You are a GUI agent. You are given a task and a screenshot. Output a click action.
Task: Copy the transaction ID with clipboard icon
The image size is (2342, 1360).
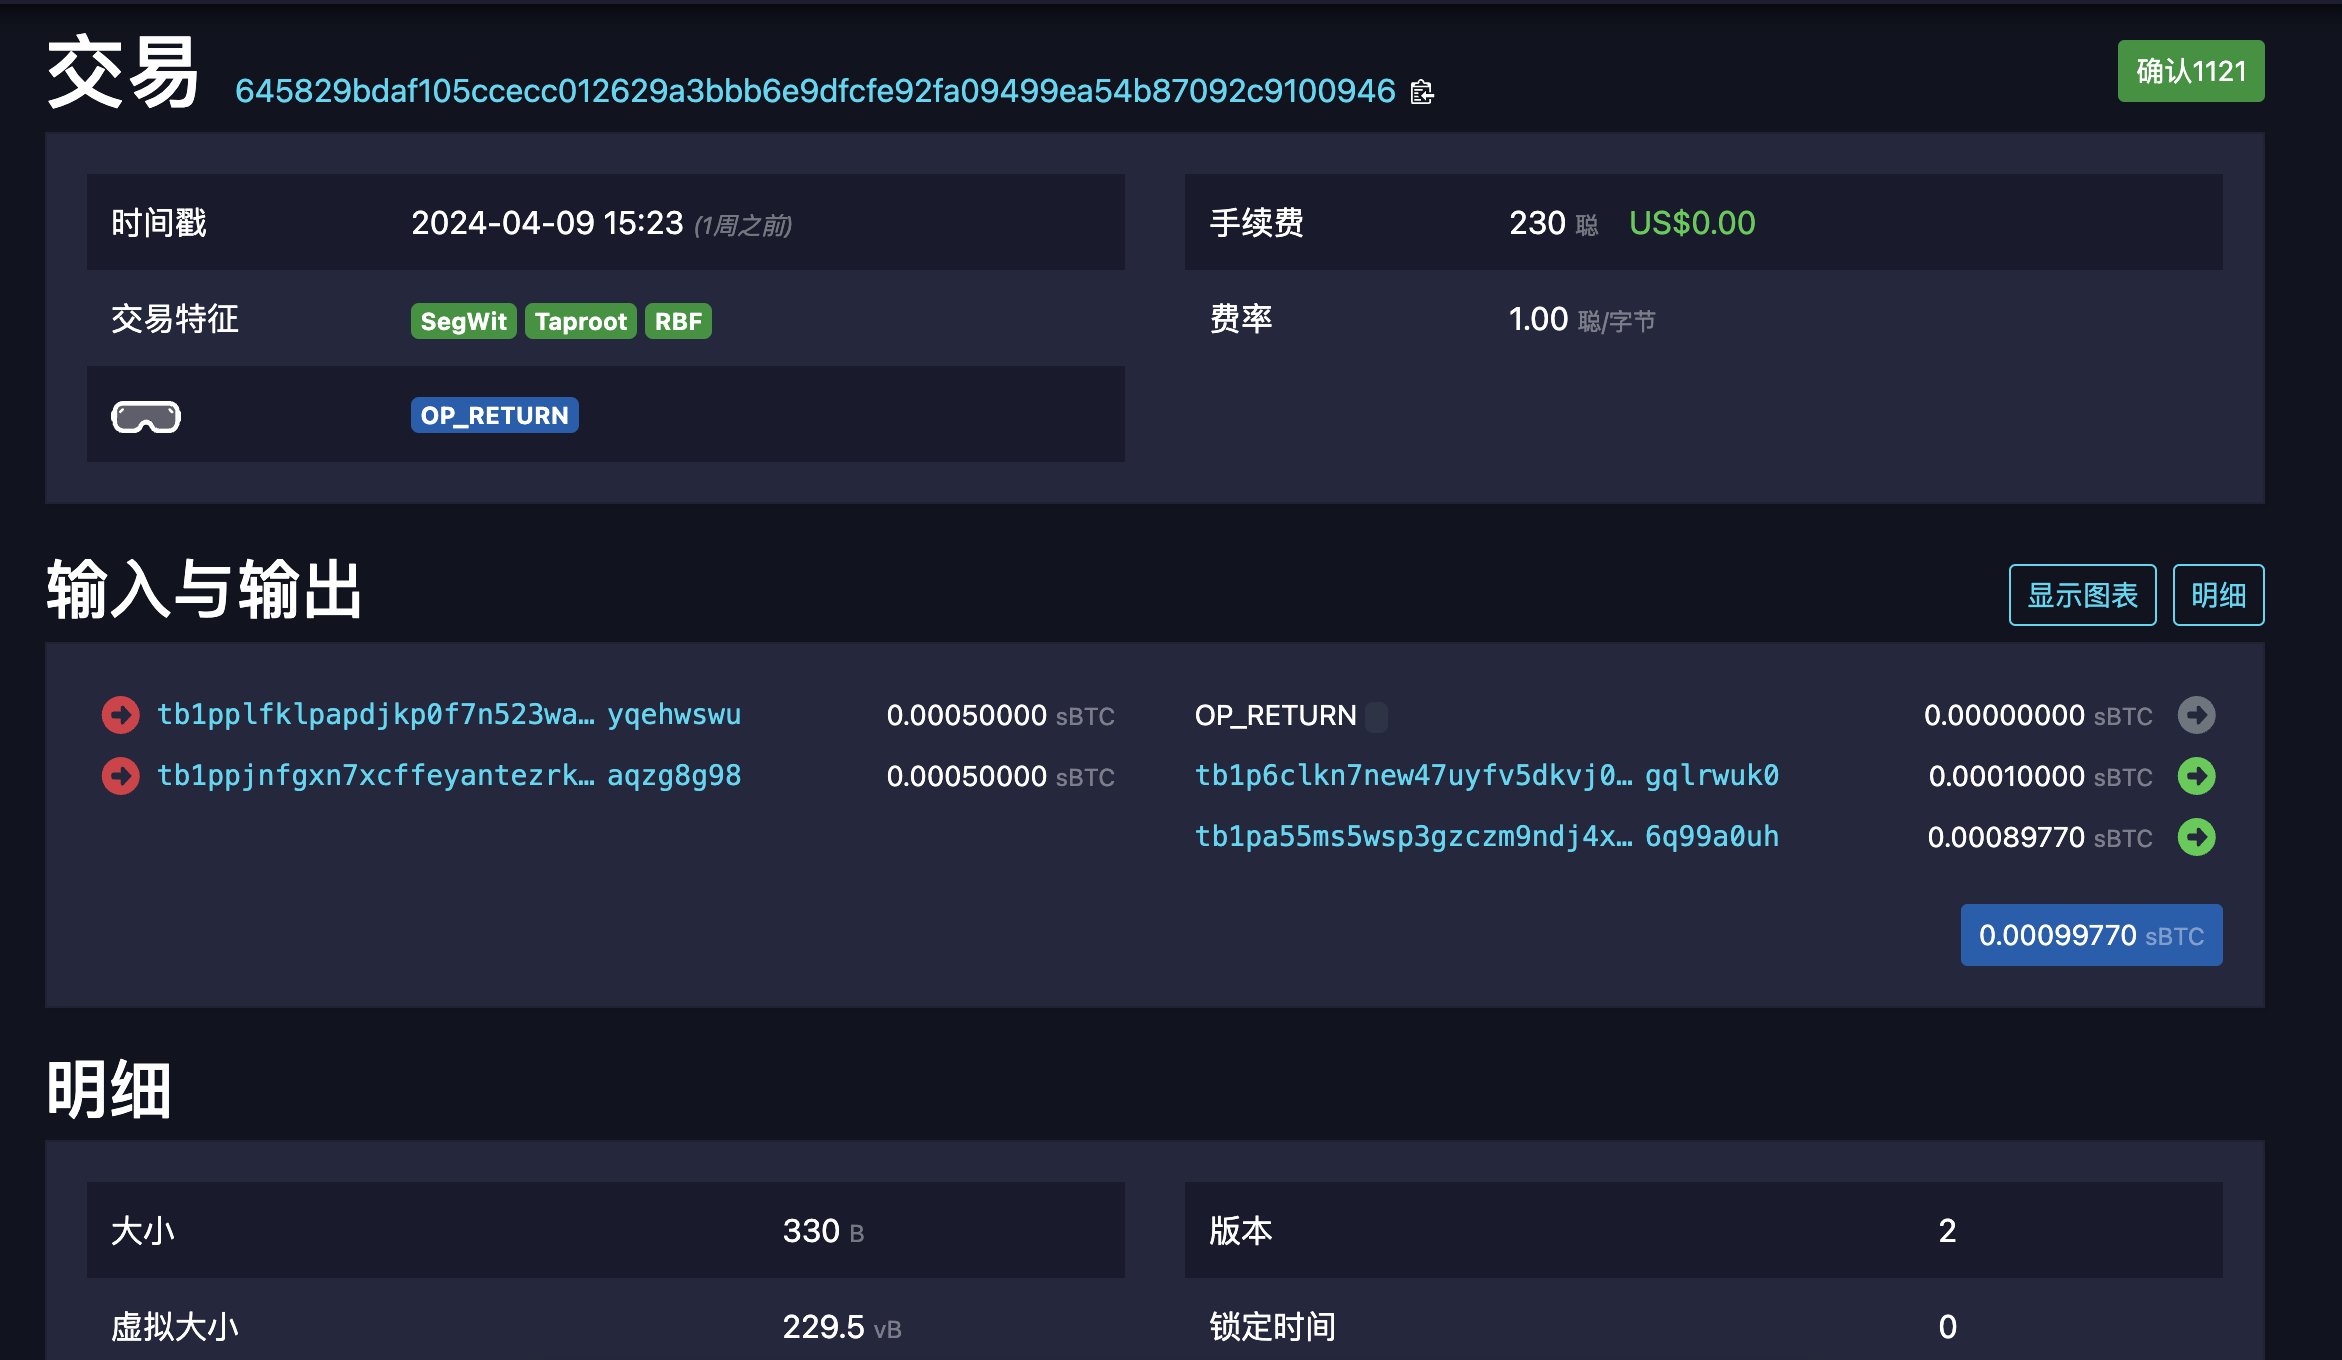[1422, 92]
